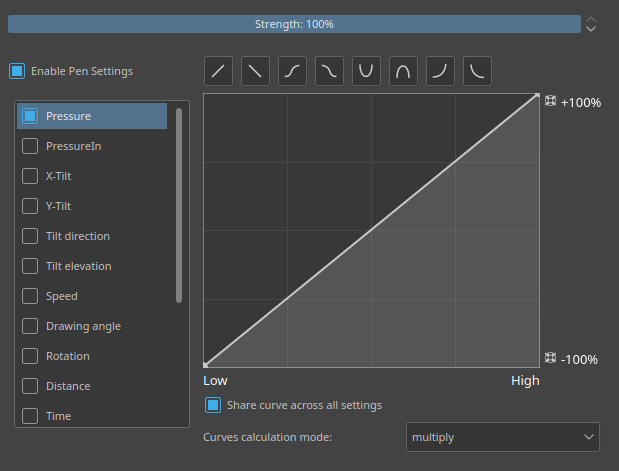This screenshot has height=471, width=619.
Task: Select the curve's bottom-left control point
Action: pyautogui.click(x=205, y=365)
